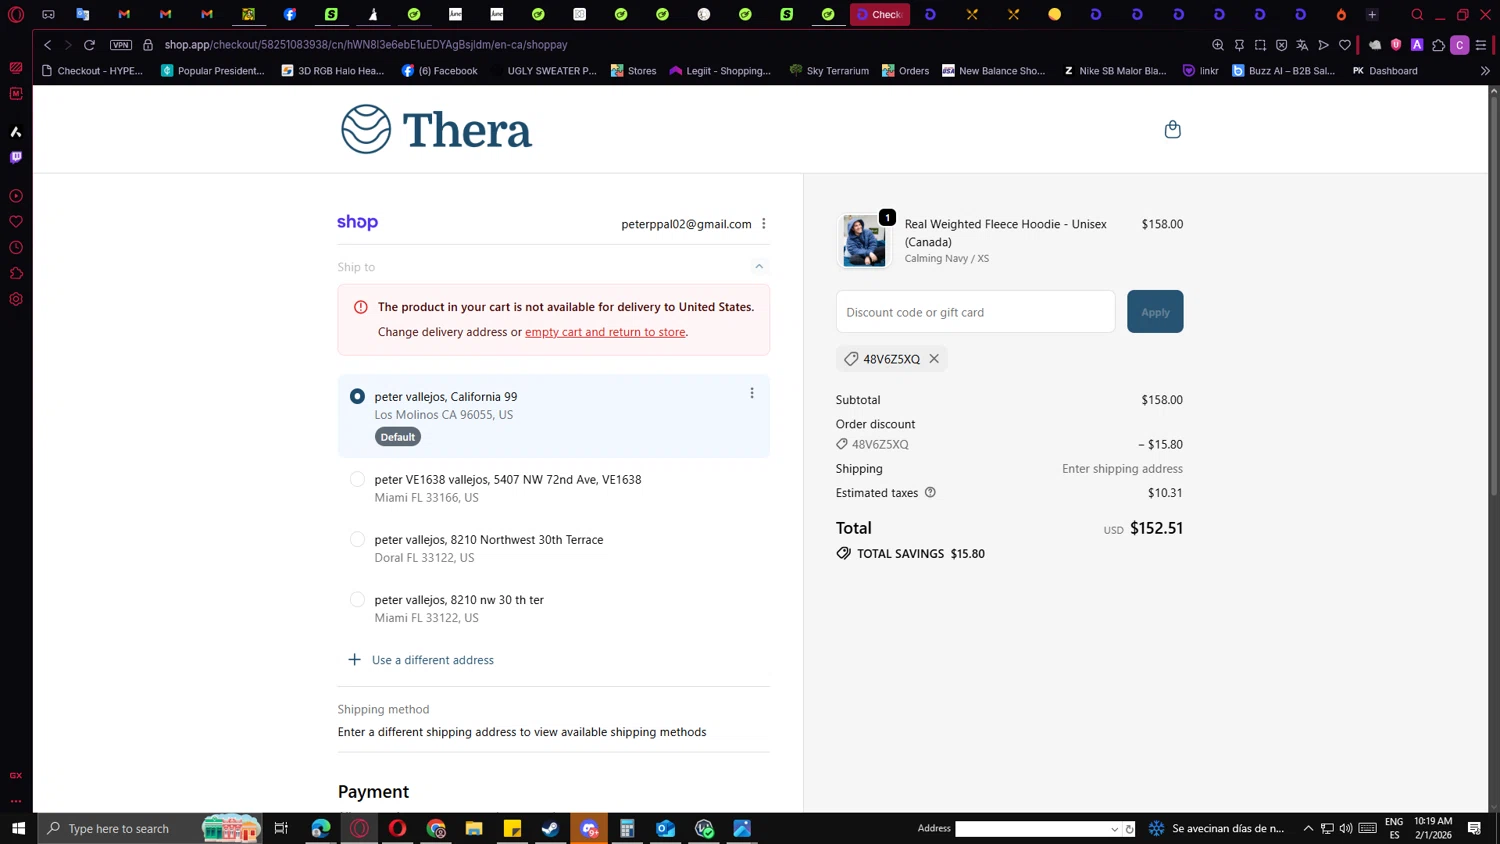
Task: Open Twitch in Opera sidebar
Action: [16, 157]
